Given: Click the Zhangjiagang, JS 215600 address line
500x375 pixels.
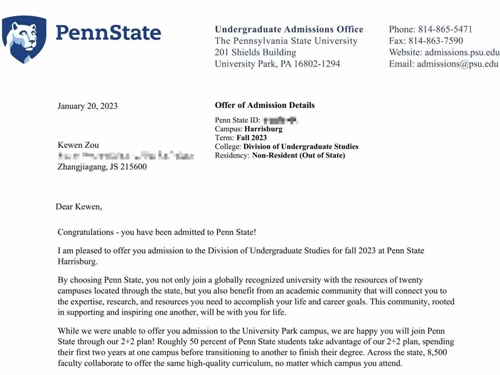Looking at the screenshot, I should 102,167.
